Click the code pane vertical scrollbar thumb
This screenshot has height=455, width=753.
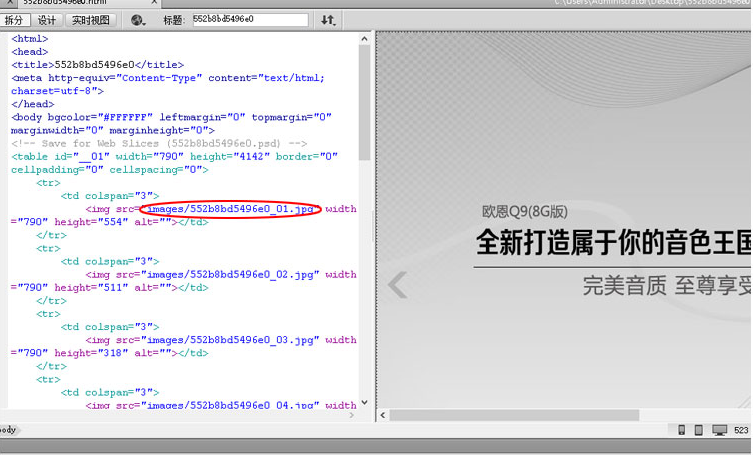(364, 102)
